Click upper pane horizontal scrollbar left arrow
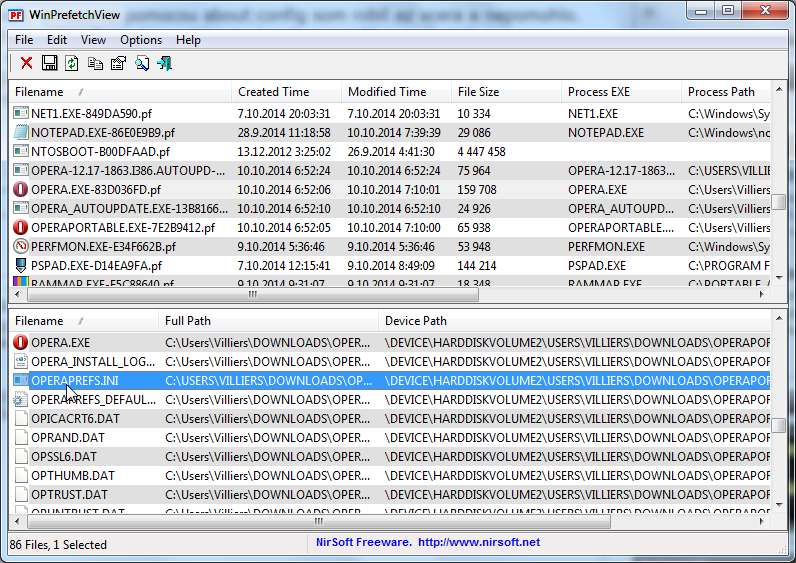The height and width of the screenshot is (563, 796). tap(18, 294)
